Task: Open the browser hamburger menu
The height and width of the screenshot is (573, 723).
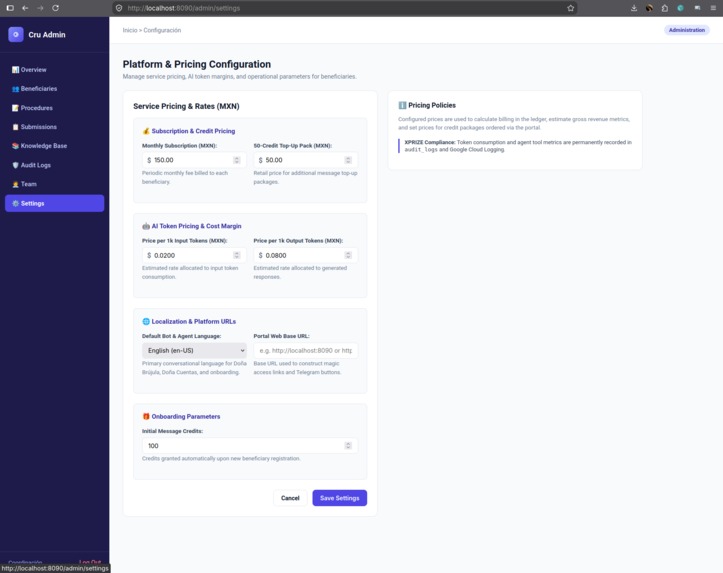Action: (713, 8)
